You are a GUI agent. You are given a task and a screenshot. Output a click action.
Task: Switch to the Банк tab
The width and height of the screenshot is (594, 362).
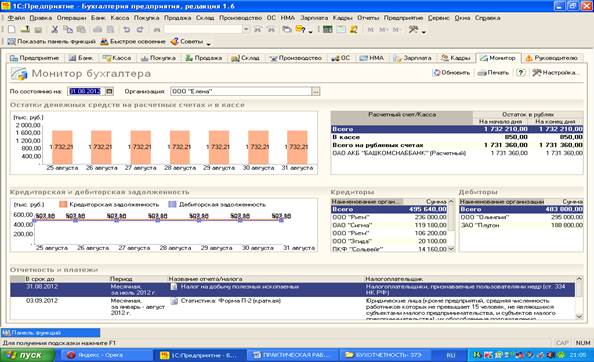point(81,58)
